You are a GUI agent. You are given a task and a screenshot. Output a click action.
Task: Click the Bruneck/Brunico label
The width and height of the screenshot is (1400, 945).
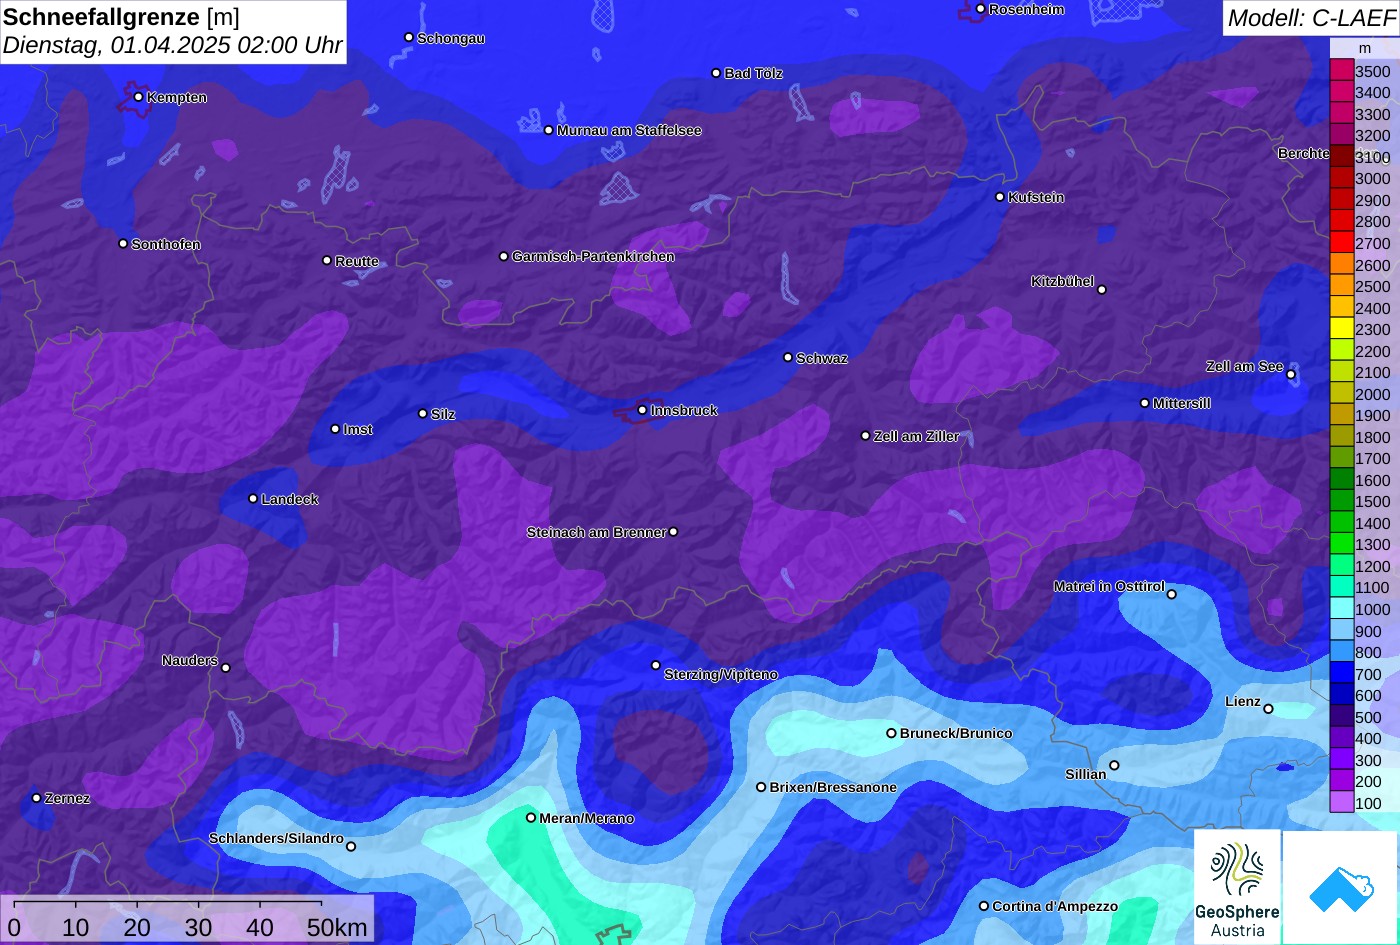pos(956,733)
